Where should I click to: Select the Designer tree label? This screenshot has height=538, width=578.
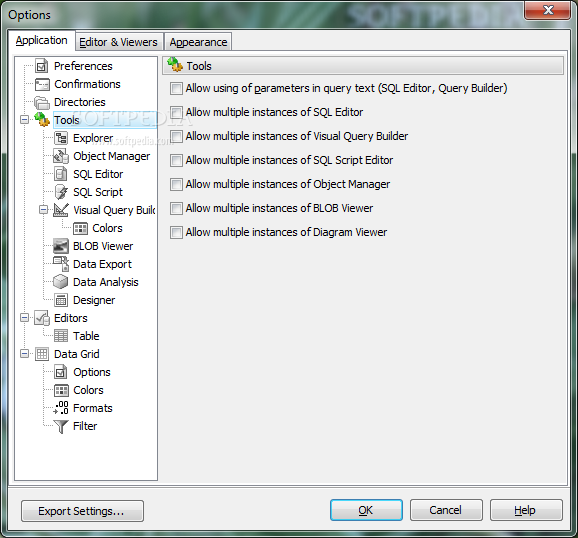[94, 300]
